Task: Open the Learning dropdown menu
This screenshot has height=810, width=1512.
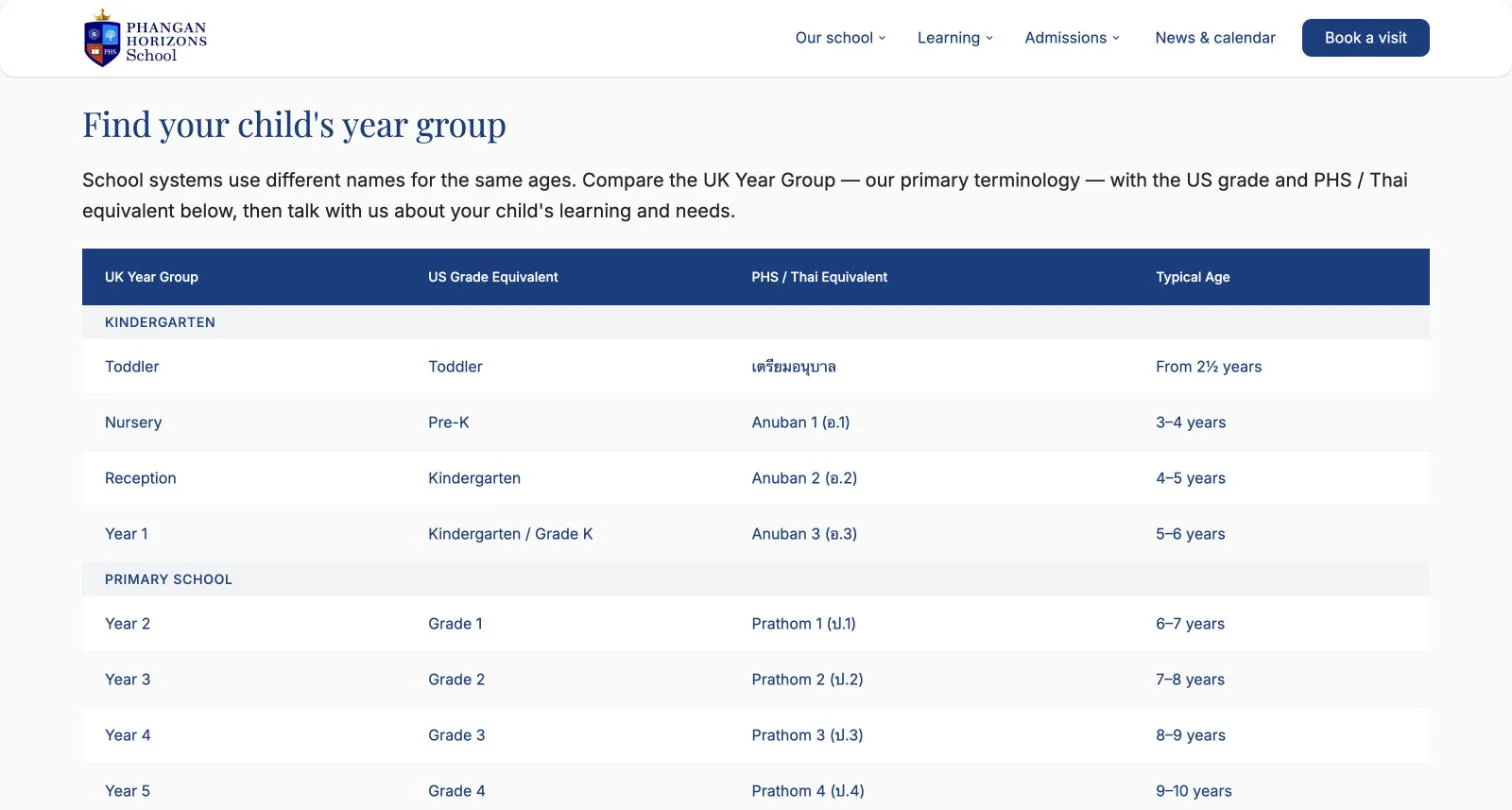Action: pos(956,38)
